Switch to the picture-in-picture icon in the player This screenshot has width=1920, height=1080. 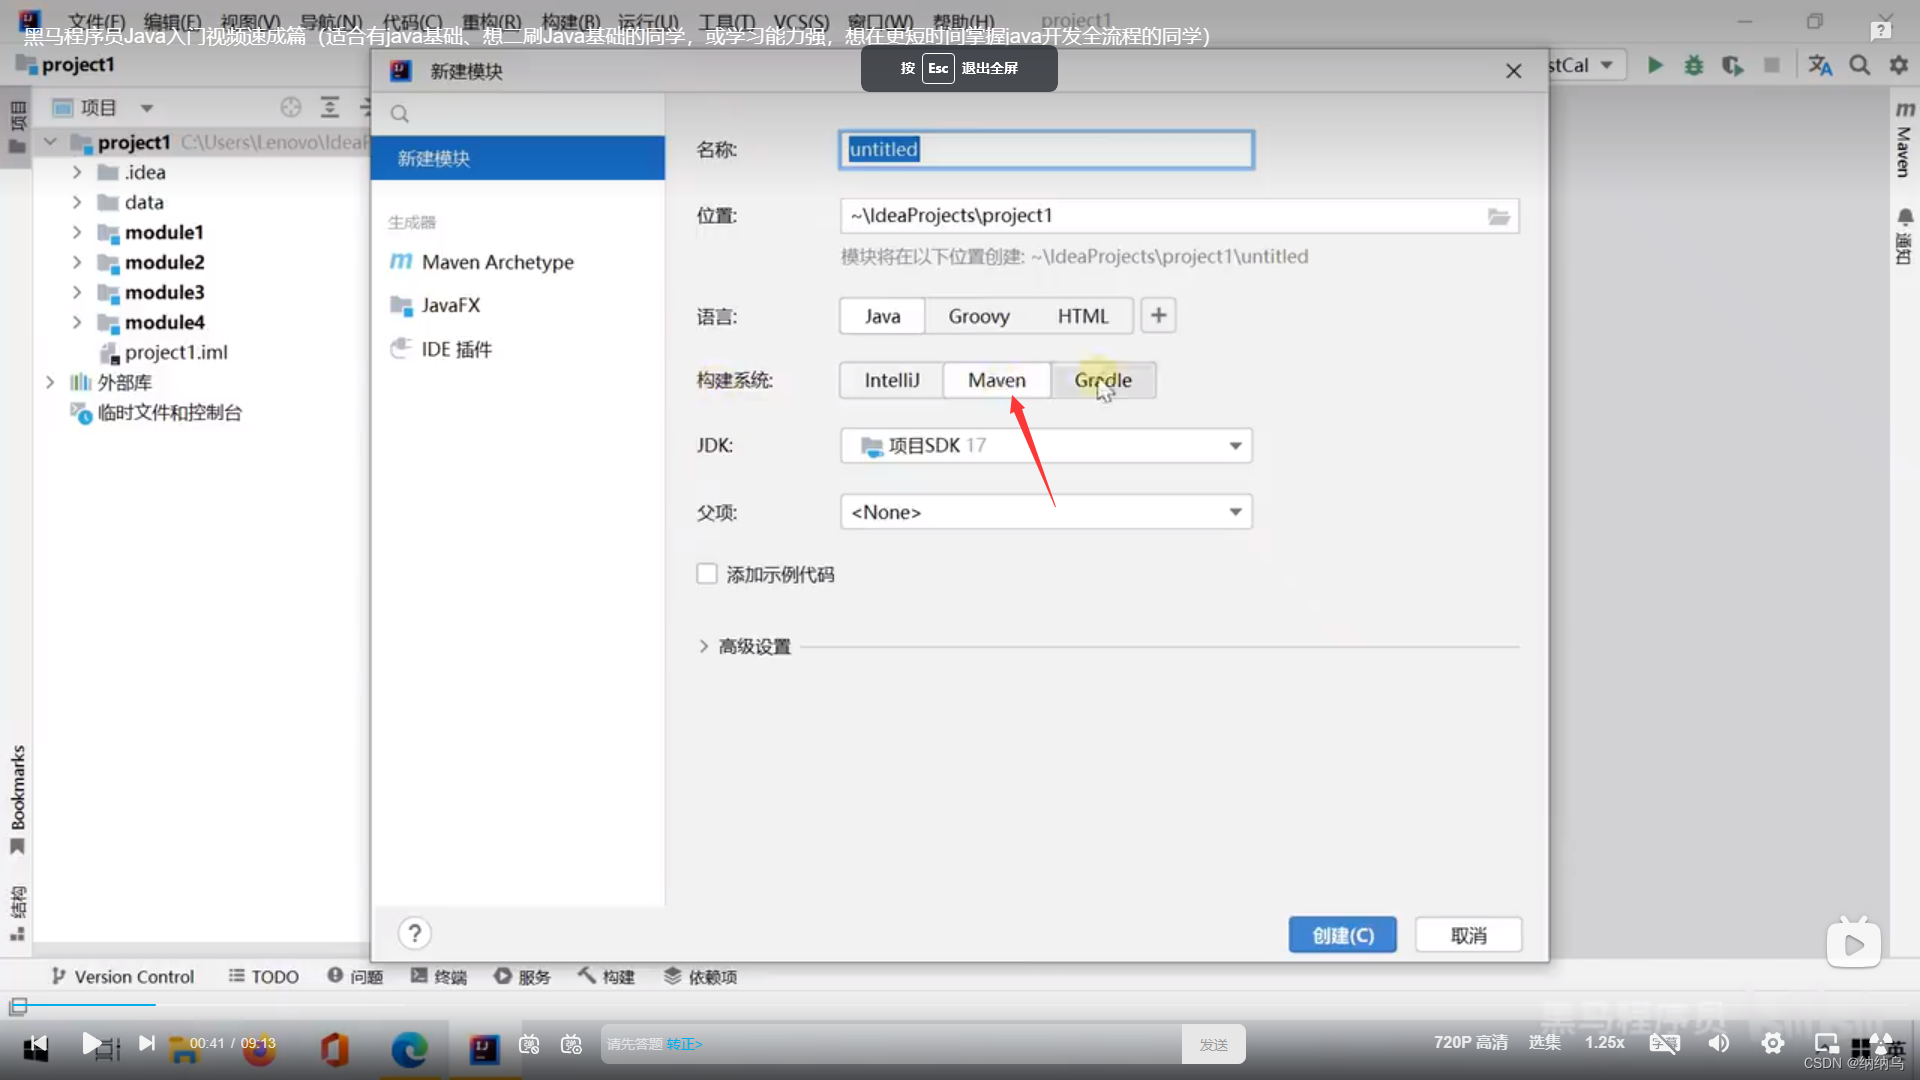point(1827,1043)
